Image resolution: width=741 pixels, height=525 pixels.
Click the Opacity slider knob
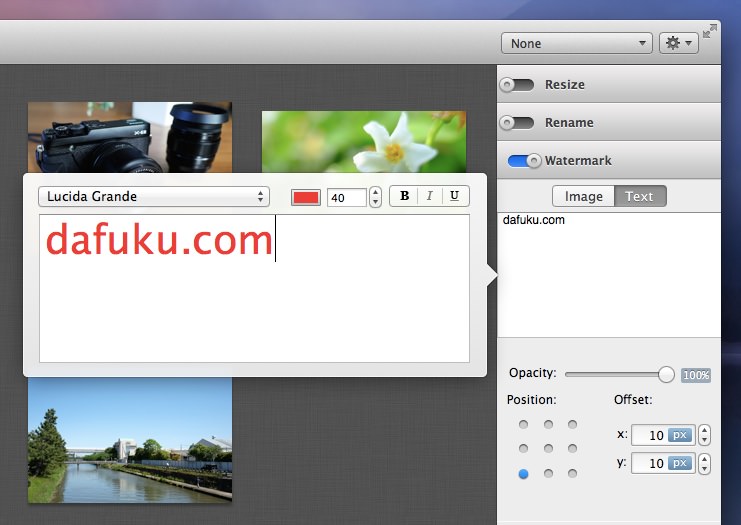[666, 375]
